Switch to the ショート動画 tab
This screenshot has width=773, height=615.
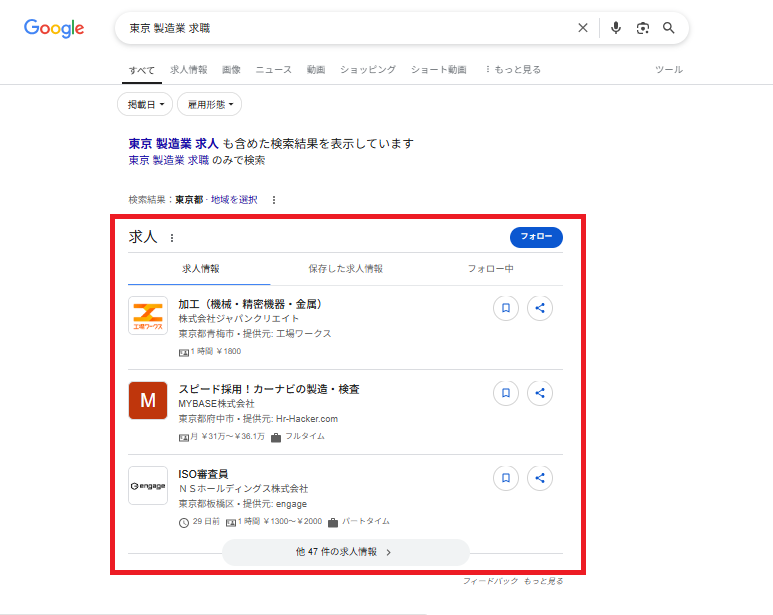[x=439, y=69]
